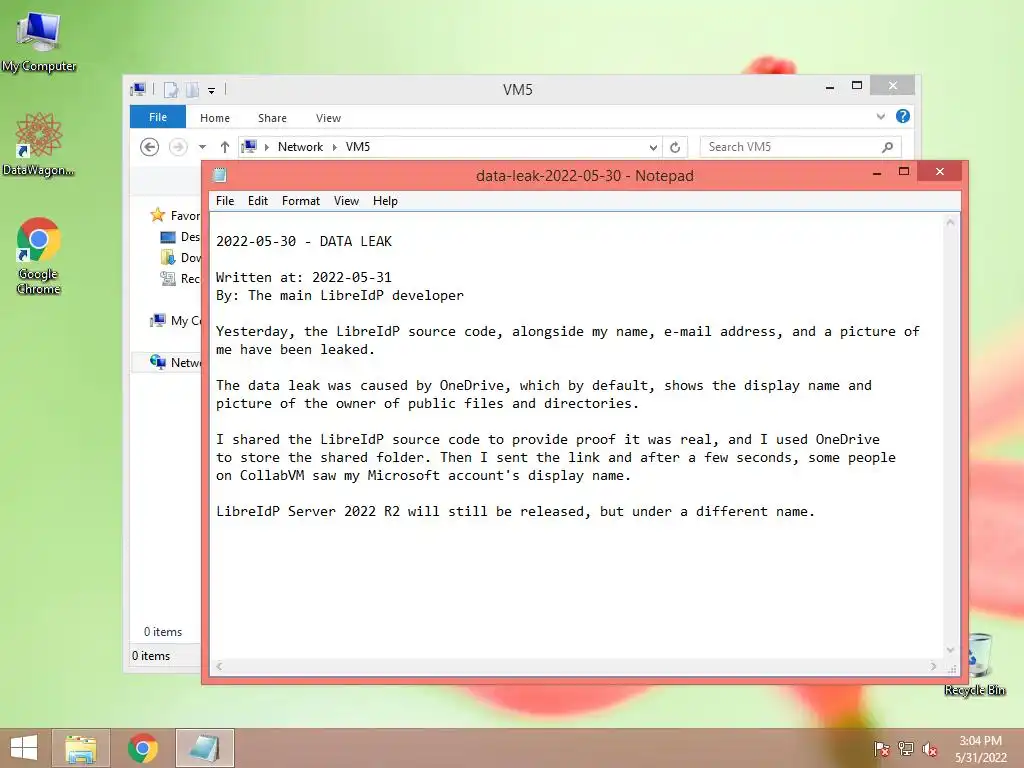Open the DataWagon desktop shortcut
1024x768 pixels.
coord(38,144)
